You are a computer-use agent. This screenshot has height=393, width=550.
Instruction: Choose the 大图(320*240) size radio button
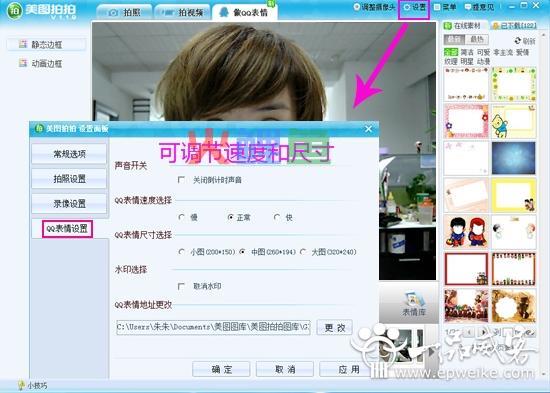pos(303,252)
